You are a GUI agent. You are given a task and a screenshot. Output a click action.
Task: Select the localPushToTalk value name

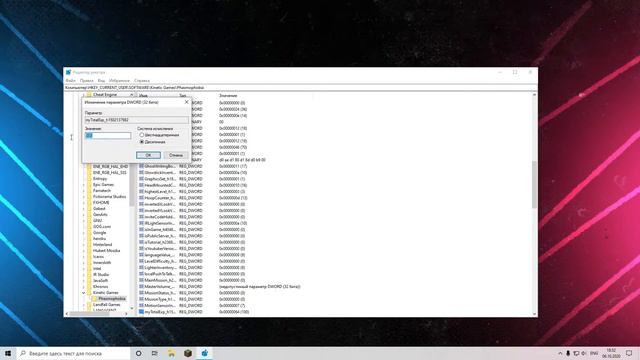pyautogui.click(x=160, y=274)
